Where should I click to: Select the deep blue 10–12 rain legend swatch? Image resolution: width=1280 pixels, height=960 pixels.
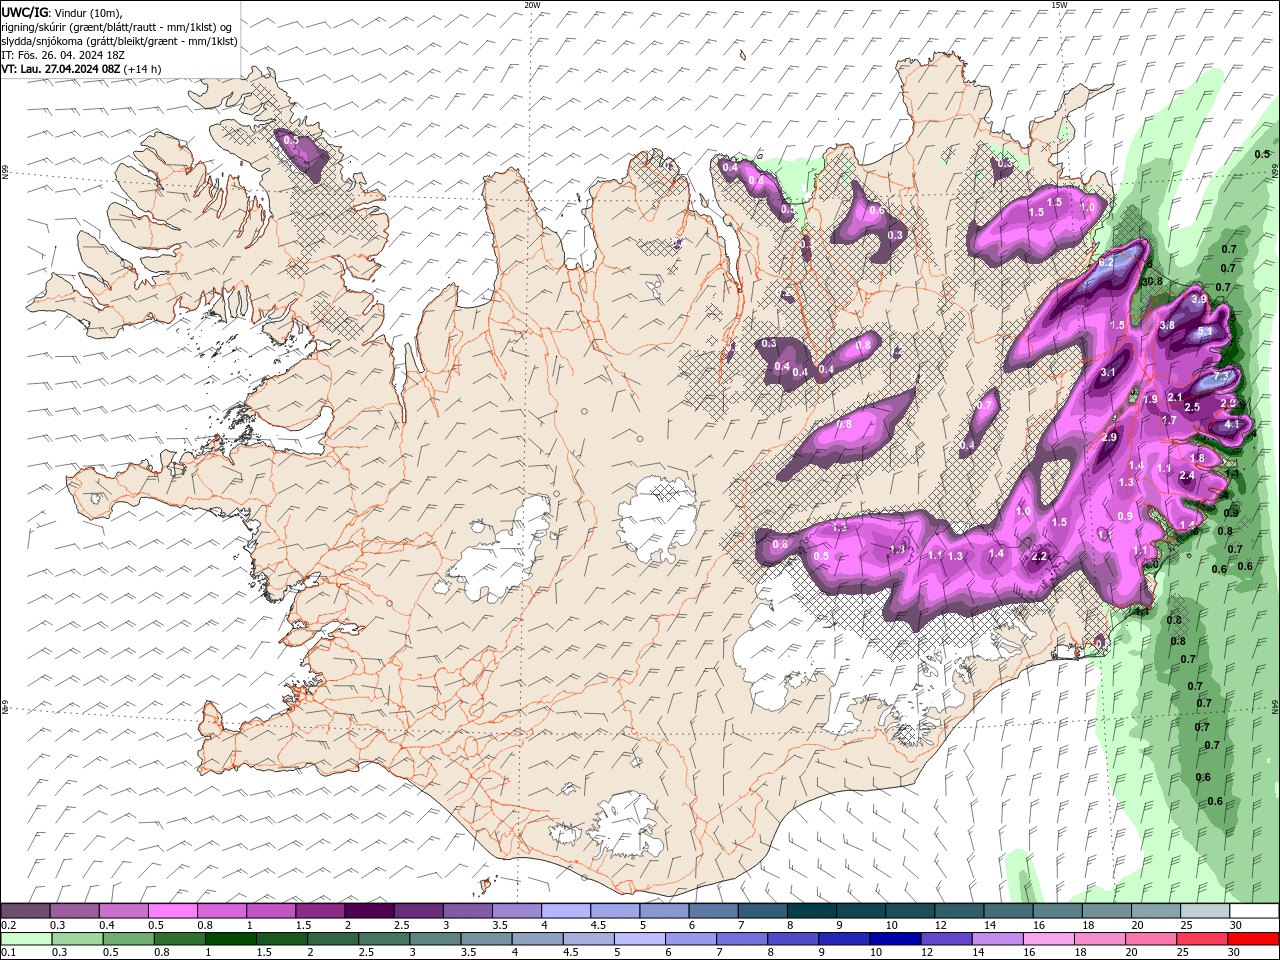895,938
